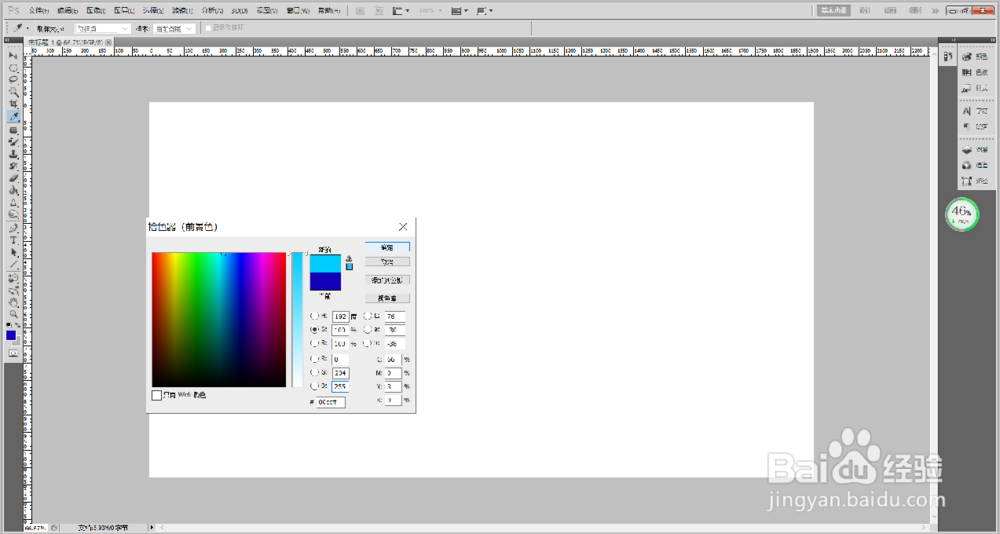
Task: Select the R red radio button
Action: (314, 359)
